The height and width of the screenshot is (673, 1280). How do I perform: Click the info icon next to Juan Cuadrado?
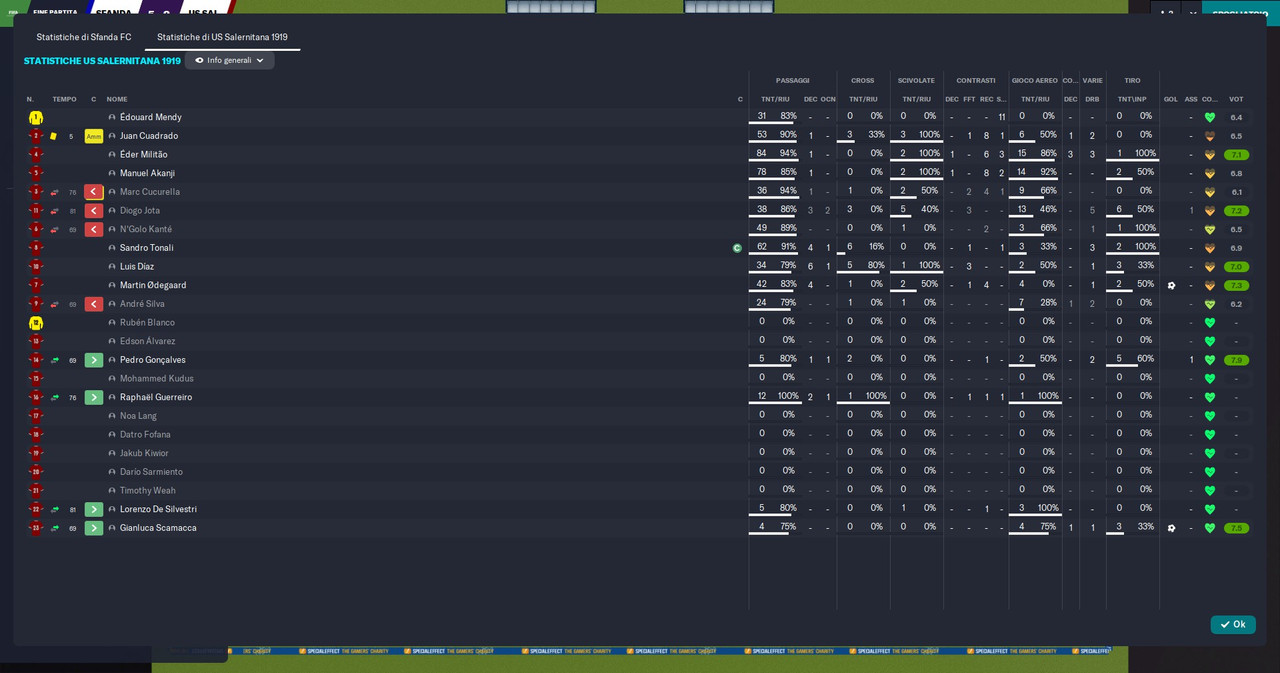(x=112, y=136)
